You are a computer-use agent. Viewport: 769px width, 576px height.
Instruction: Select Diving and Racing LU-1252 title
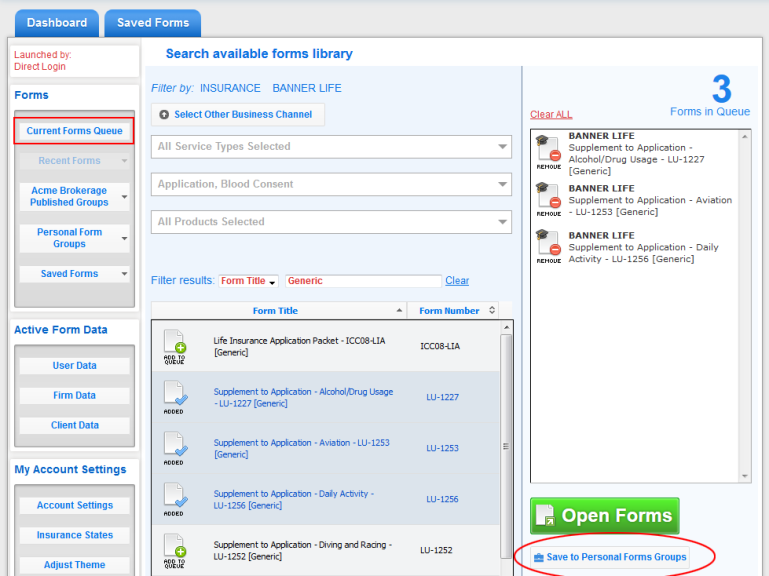point(302,550)
